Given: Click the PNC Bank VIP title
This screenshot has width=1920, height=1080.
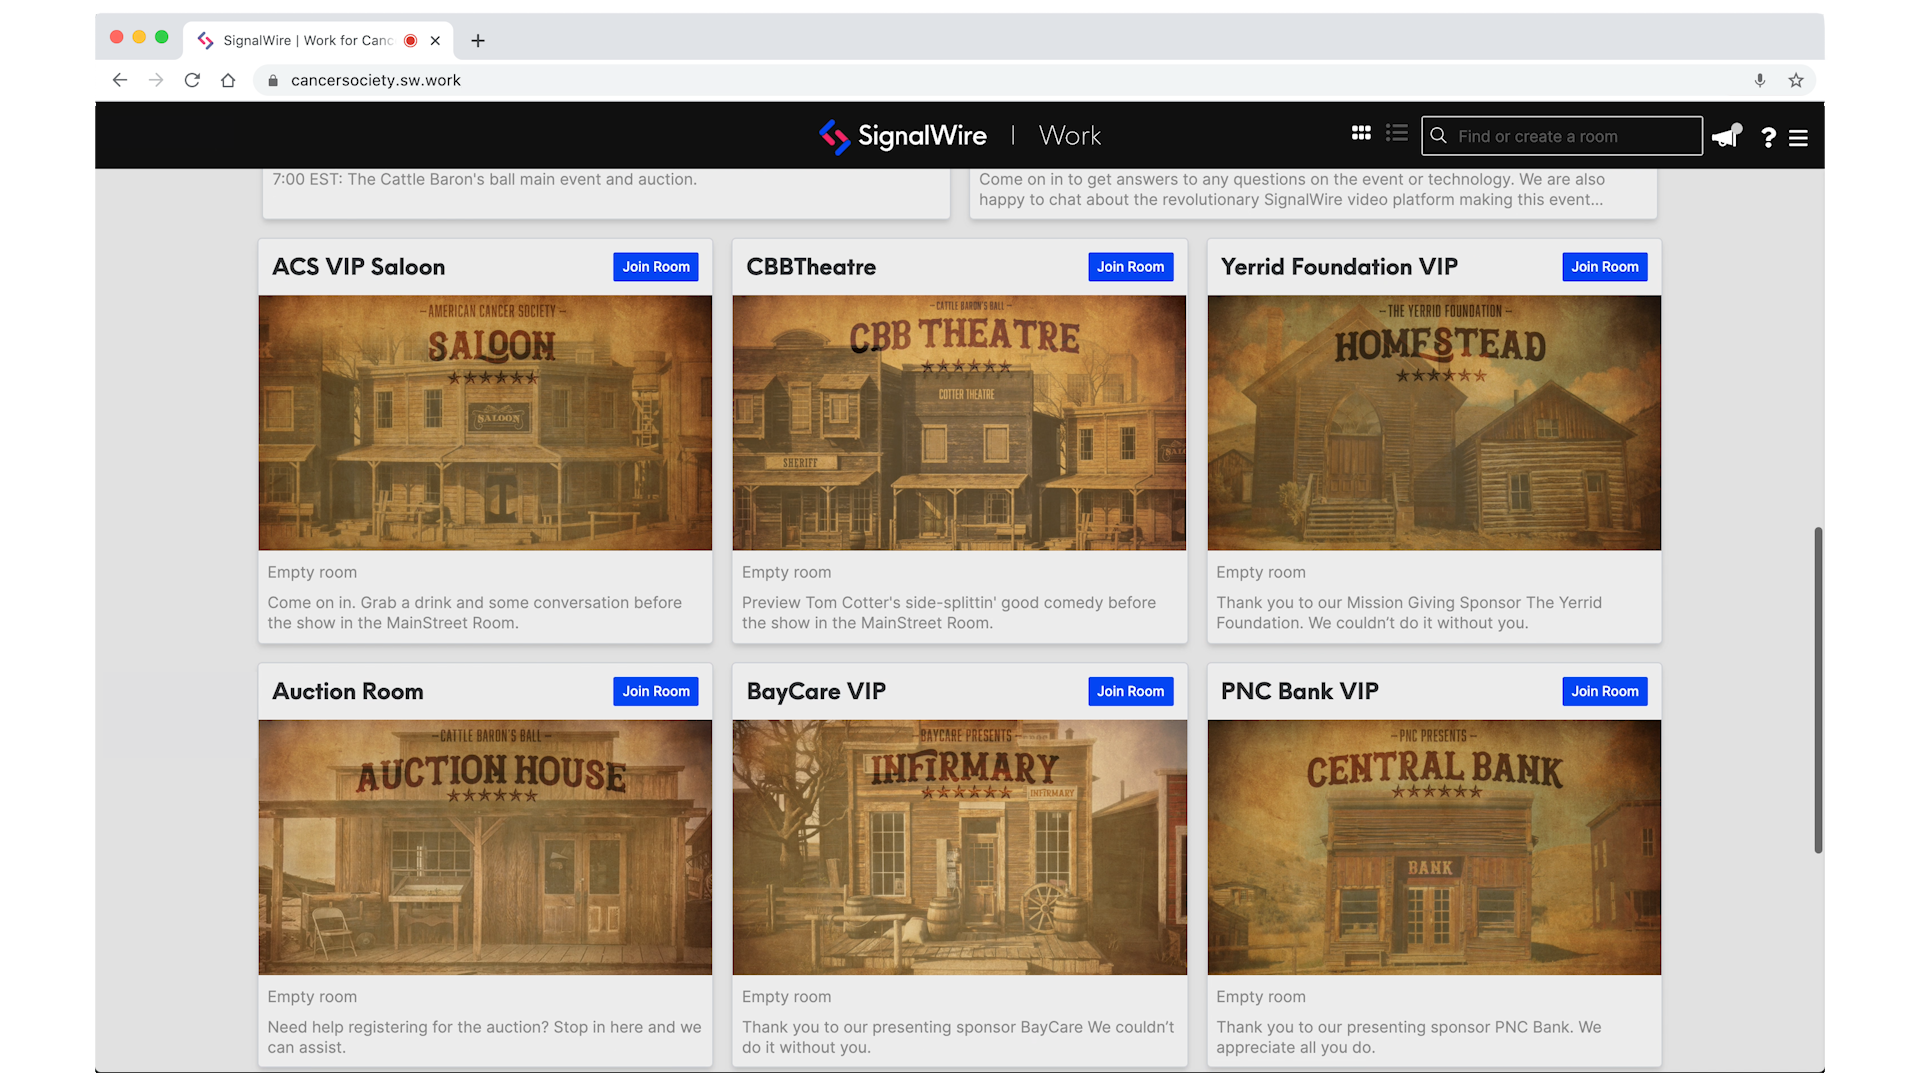Looking at the screenshot, I should pyautogui.click(x=1299, y=691).
